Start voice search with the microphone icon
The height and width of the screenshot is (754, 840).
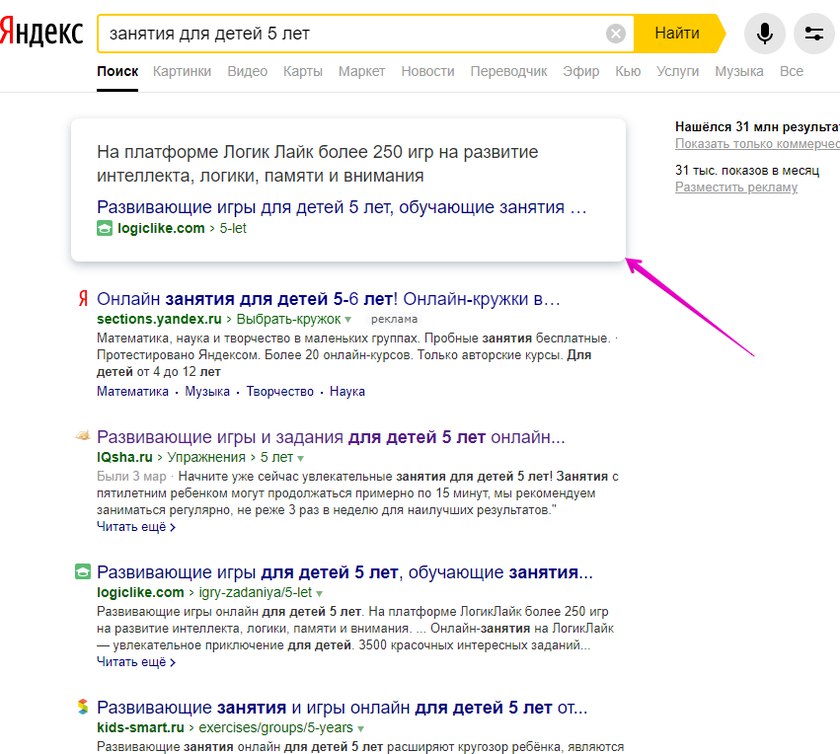[x=764, y=34]
